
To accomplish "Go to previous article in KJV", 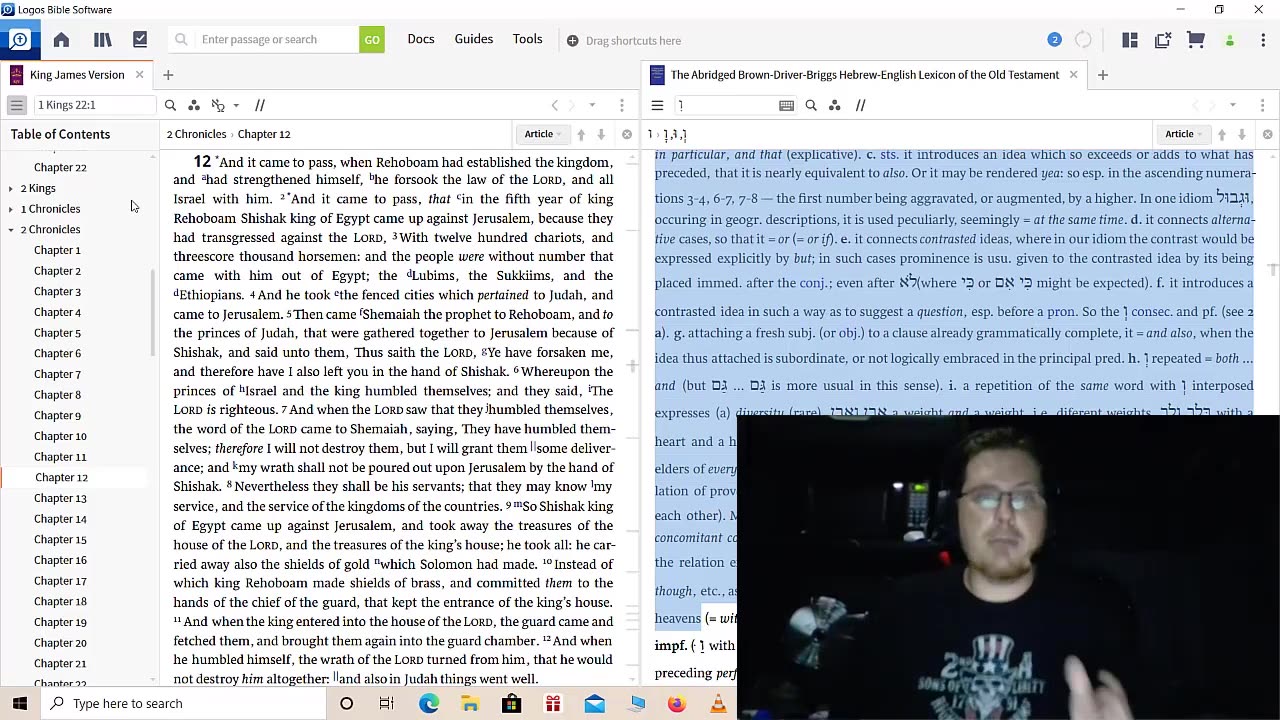I will click(581, 134).
